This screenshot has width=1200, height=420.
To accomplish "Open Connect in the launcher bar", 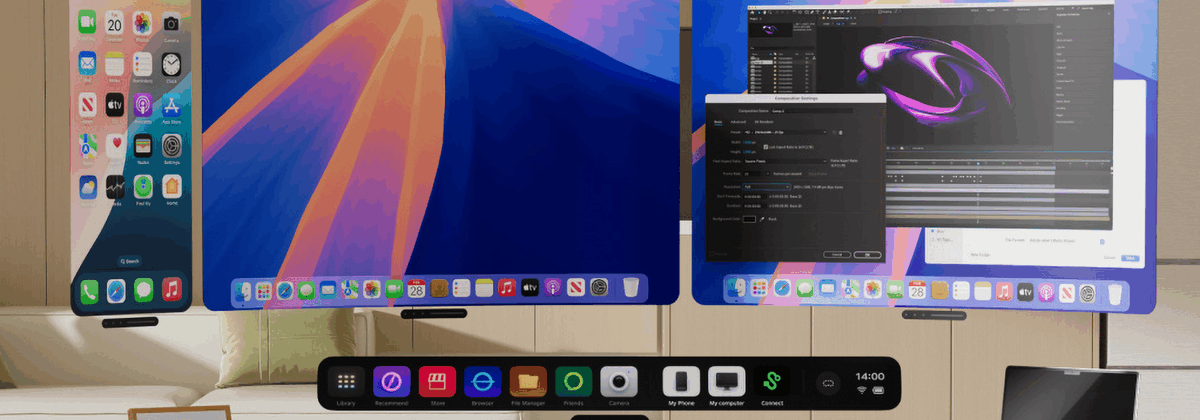I will (x=772, y=381).
